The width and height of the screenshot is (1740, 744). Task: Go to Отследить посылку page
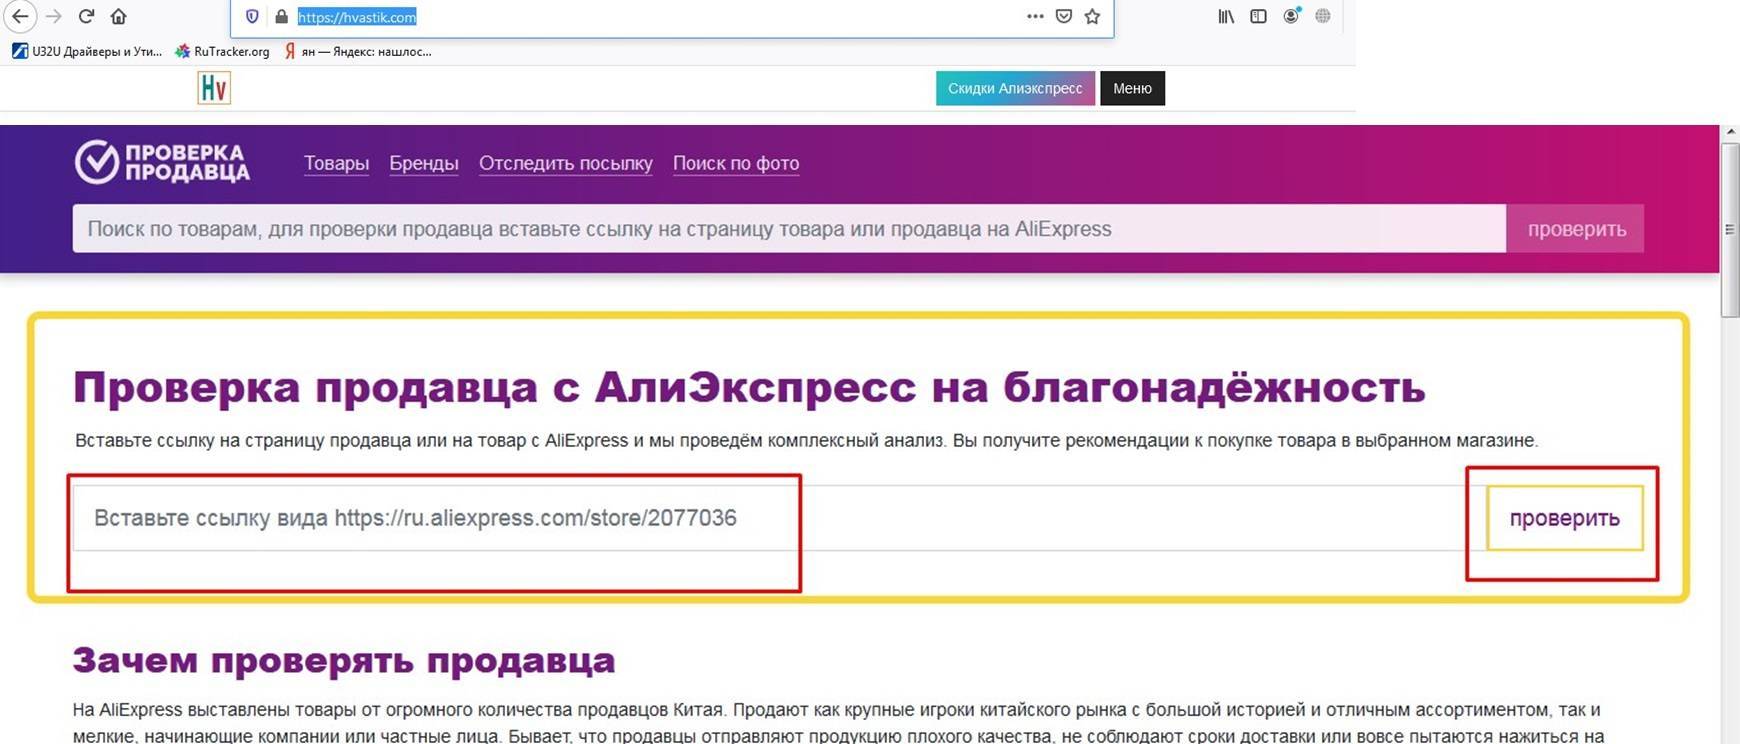point(566,163)
